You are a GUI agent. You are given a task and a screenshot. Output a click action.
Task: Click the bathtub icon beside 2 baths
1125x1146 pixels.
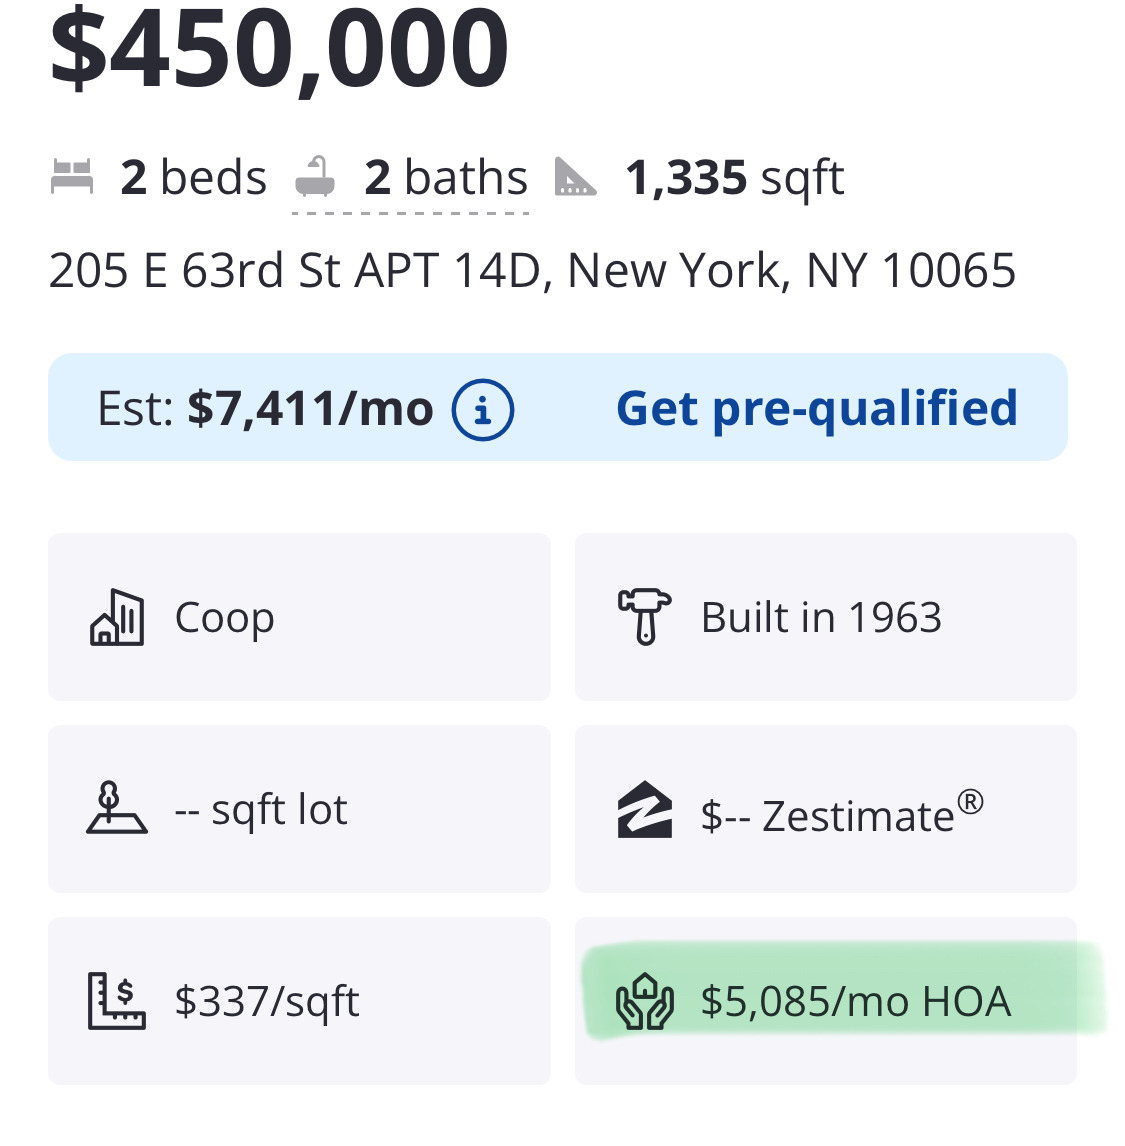tap(315, 178)
